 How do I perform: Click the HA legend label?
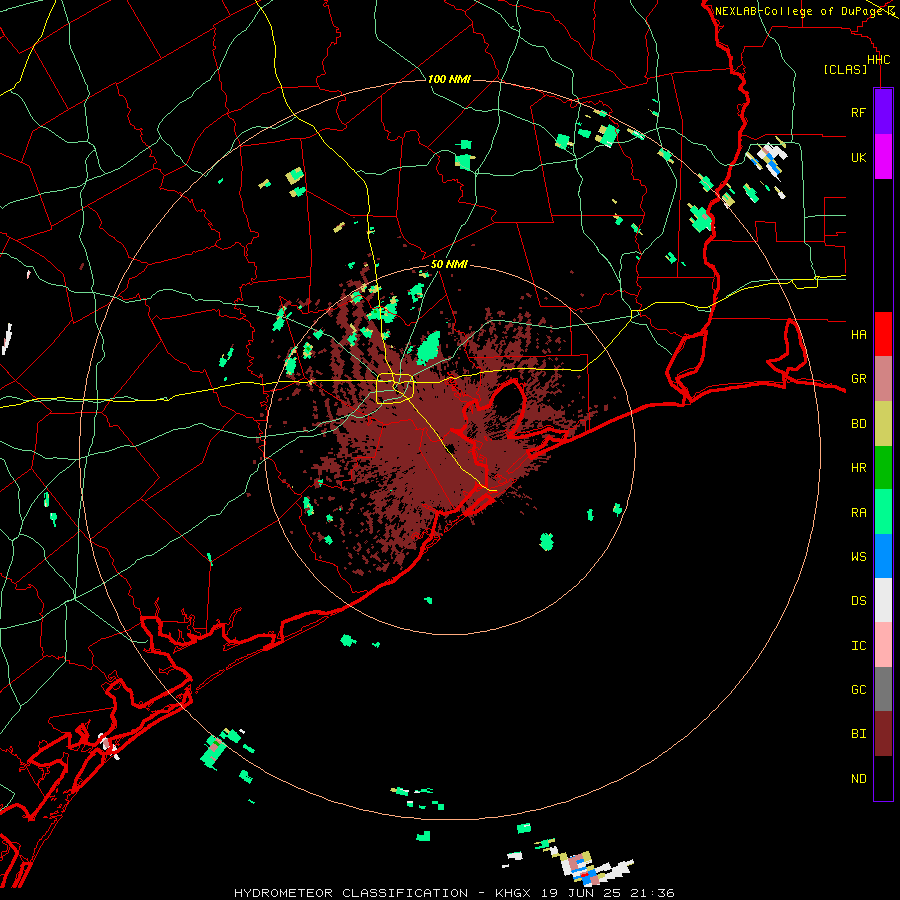pyautogui.click(x=858, y=334)
